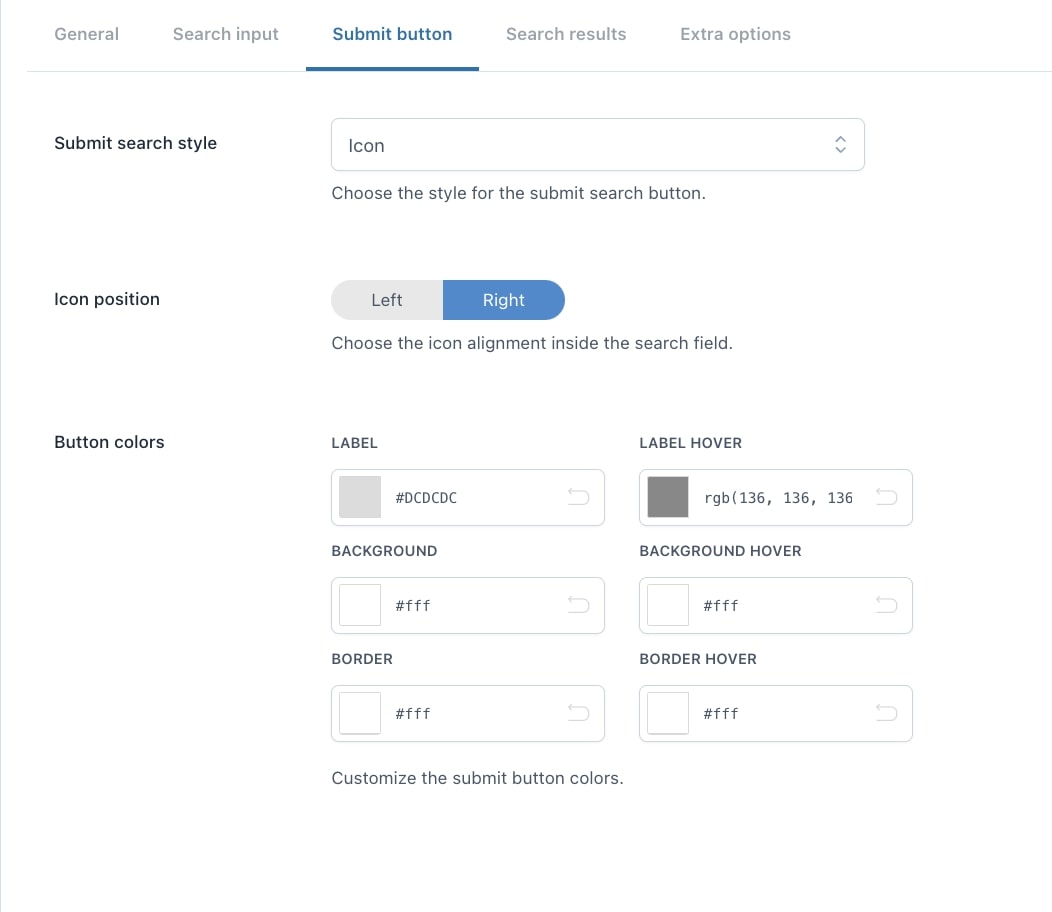Image resolution: width=1052 pixels, height=912 pixels.
Task: Set icon position to Left
Action: tap(387, 300)
